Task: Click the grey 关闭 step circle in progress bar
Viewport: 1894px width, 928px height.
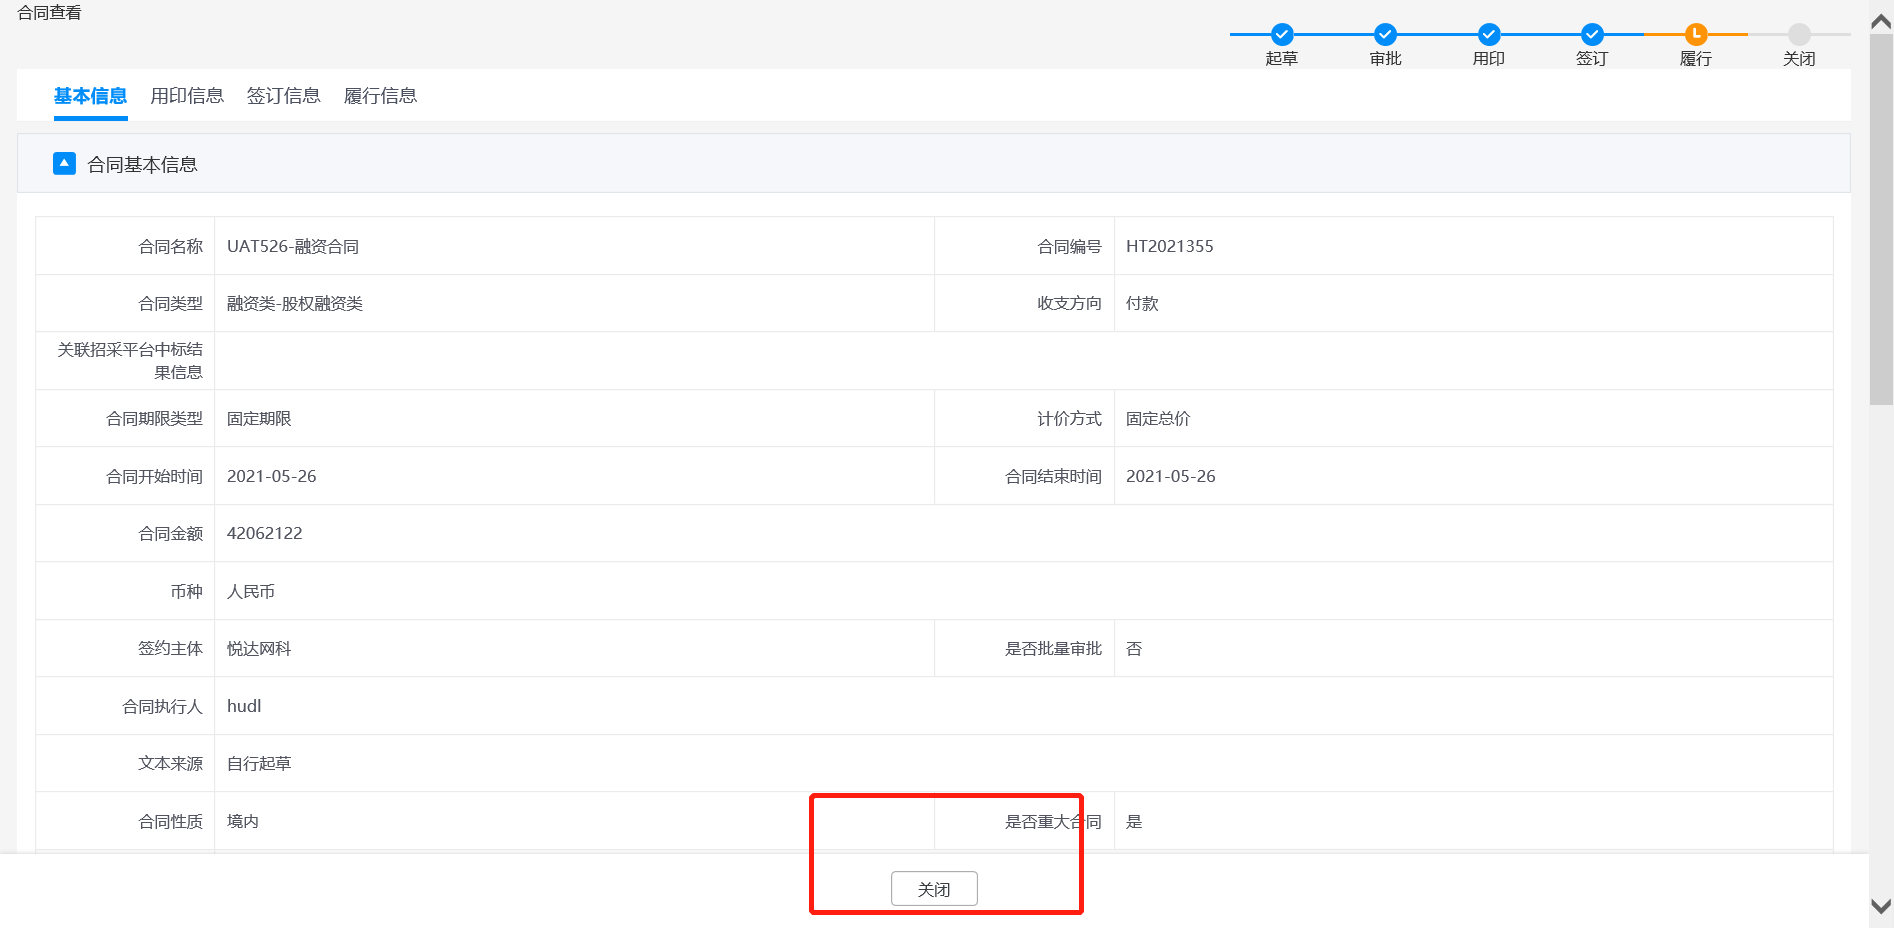Action: click(x=1799, y=34)
